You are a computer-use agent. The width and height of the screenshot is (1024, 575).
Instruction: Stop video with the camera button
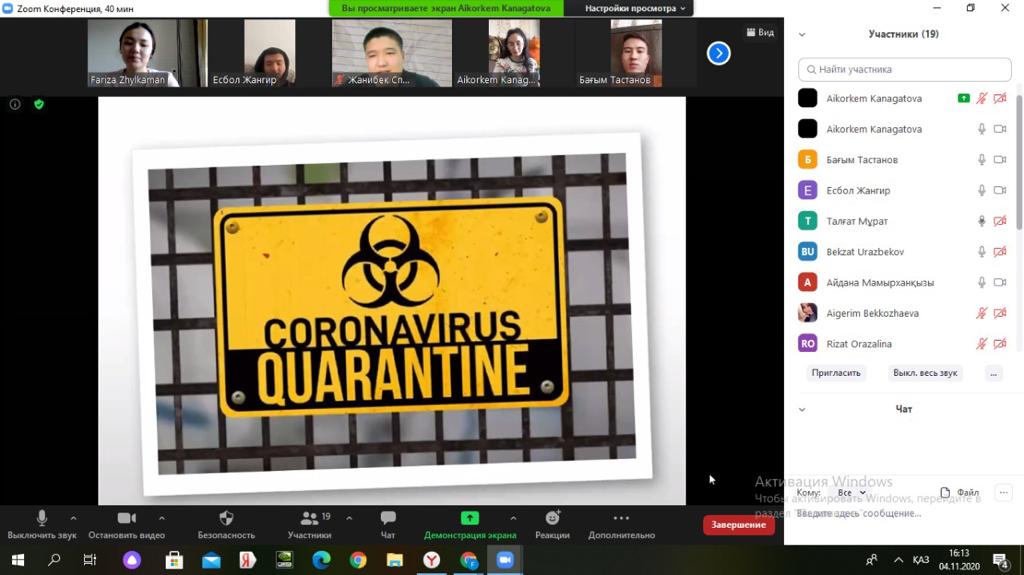[127, 525]
